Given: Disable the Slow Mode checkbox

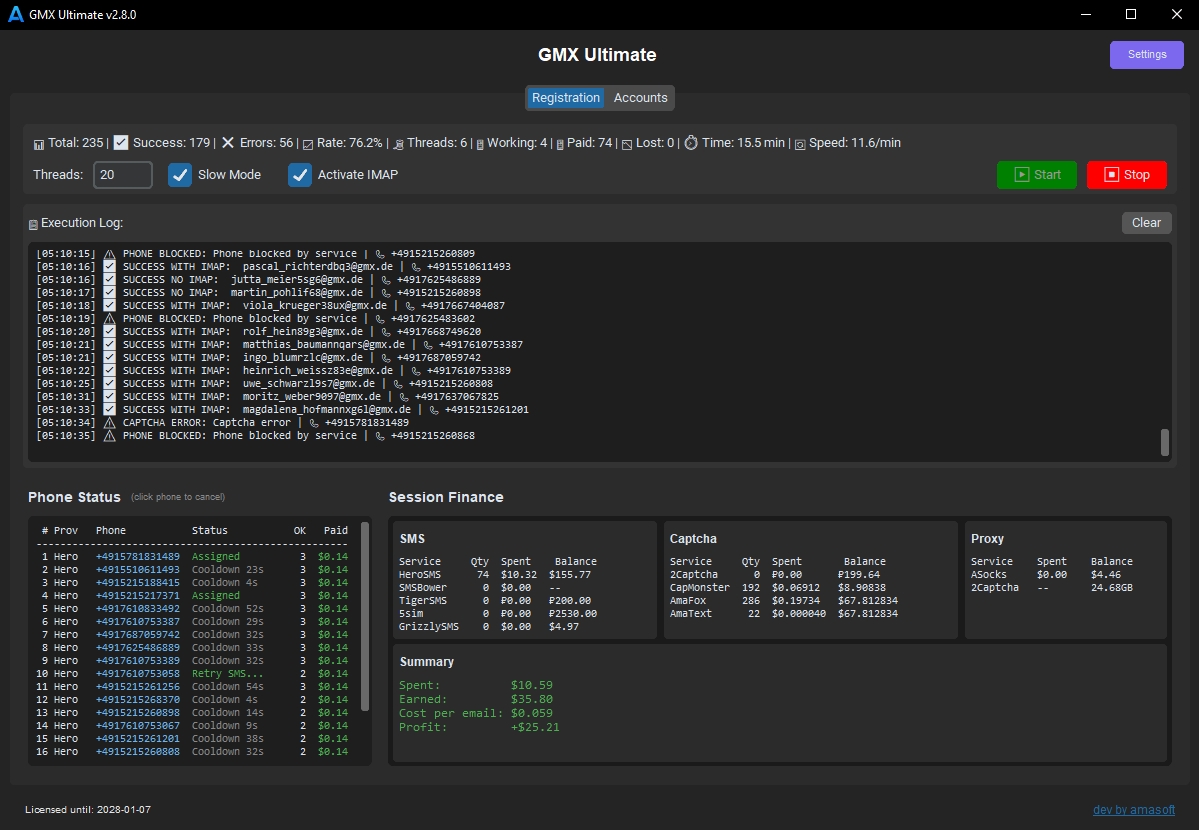Looking at the screenshot, I should coord(180,175).
